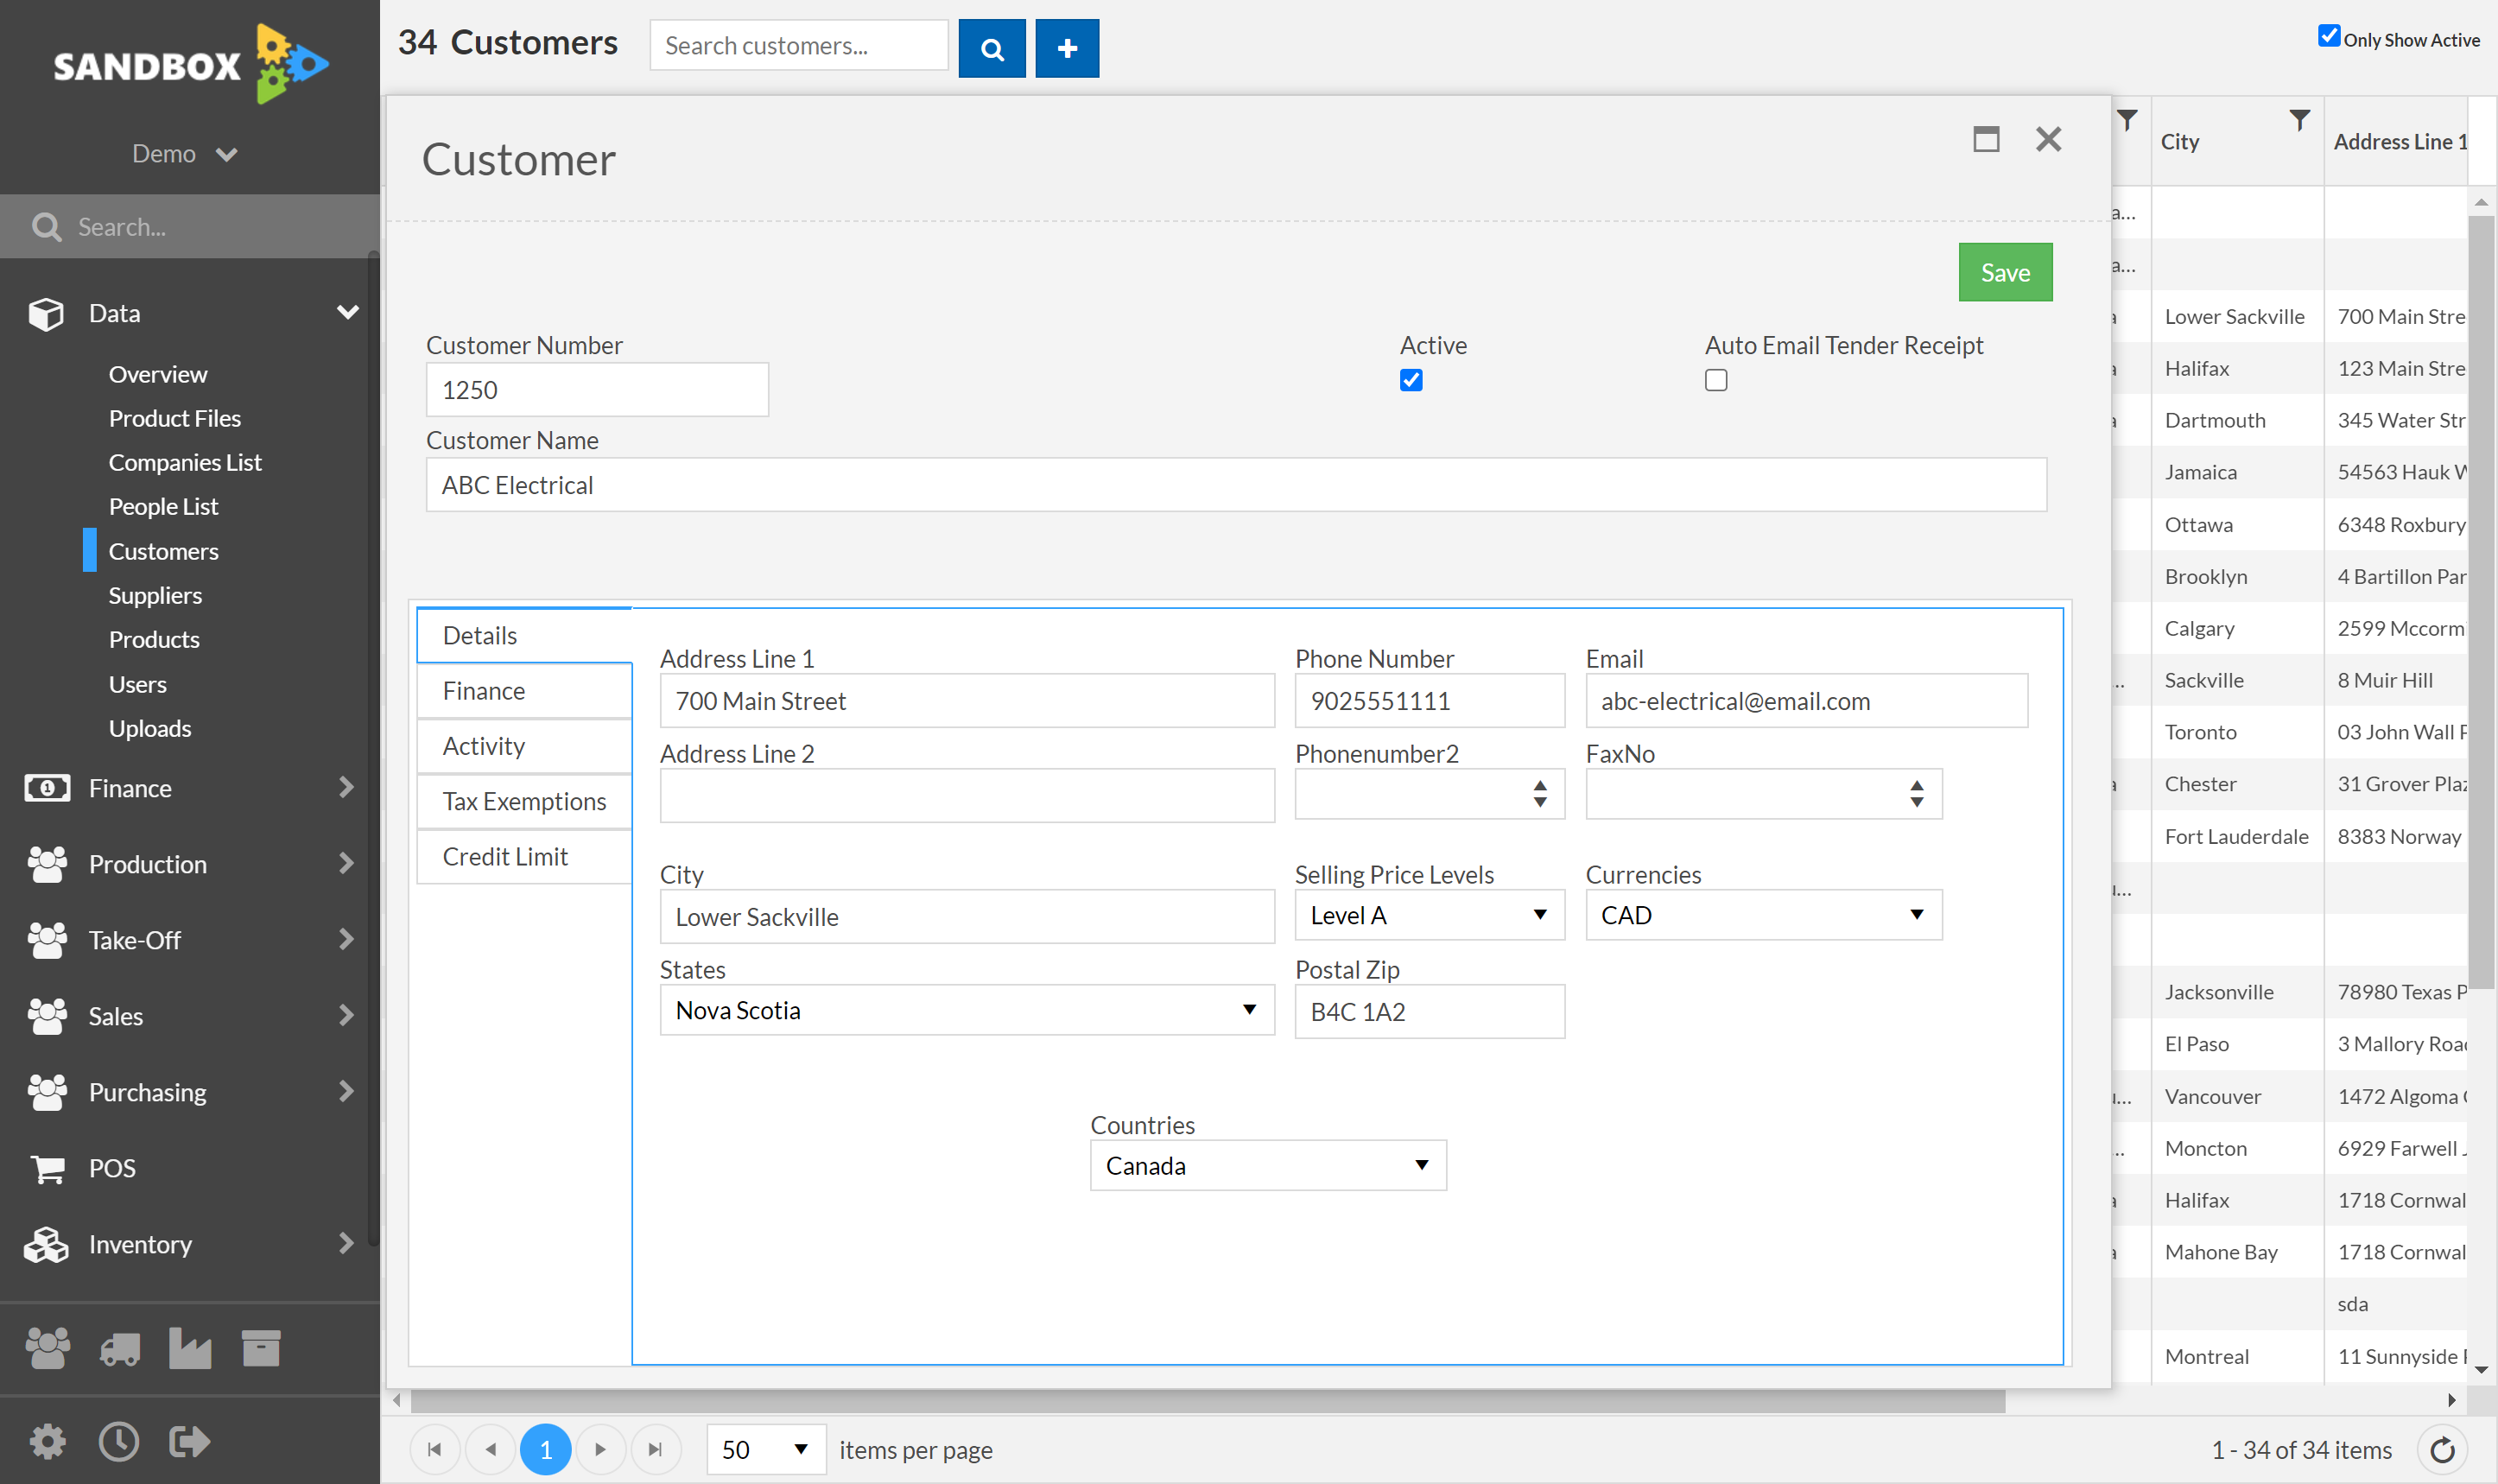The width and height of the screenshot is (2498, 1484).
Task: Click the Customer Name field
Action: (1236, 485)
